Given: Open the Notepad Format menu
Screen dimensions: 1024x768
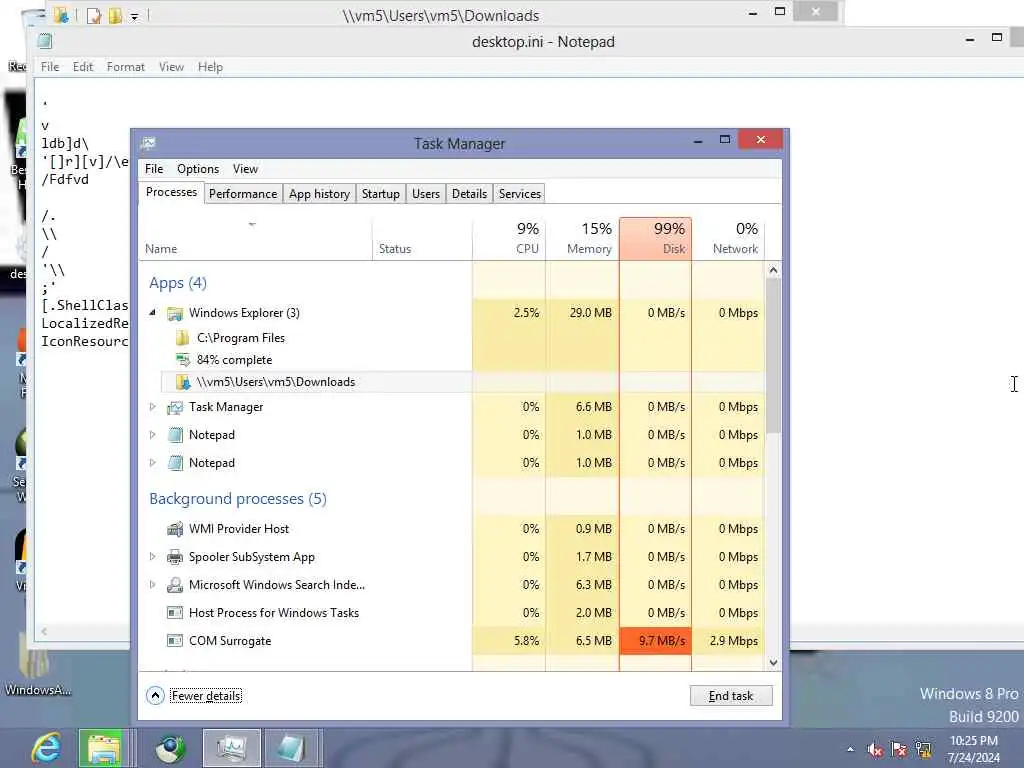Looking at the screenshot, I should [x=125, y=67].
